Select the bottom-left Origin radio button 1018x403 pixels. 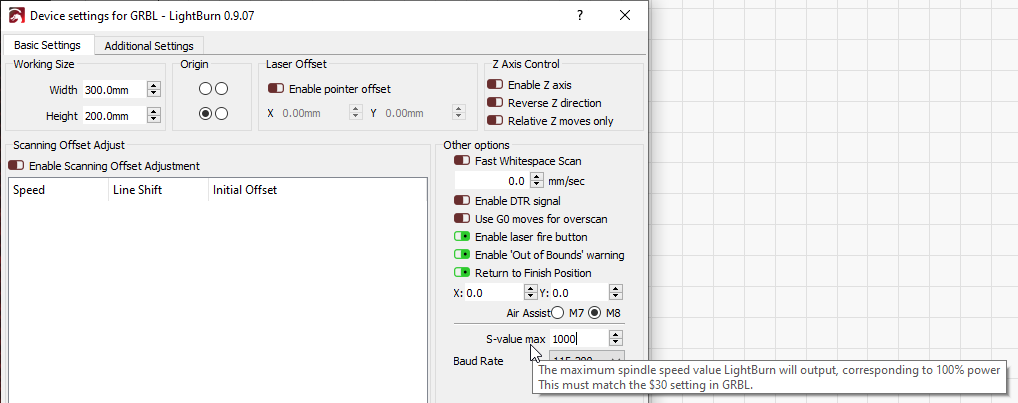point(206,114)
